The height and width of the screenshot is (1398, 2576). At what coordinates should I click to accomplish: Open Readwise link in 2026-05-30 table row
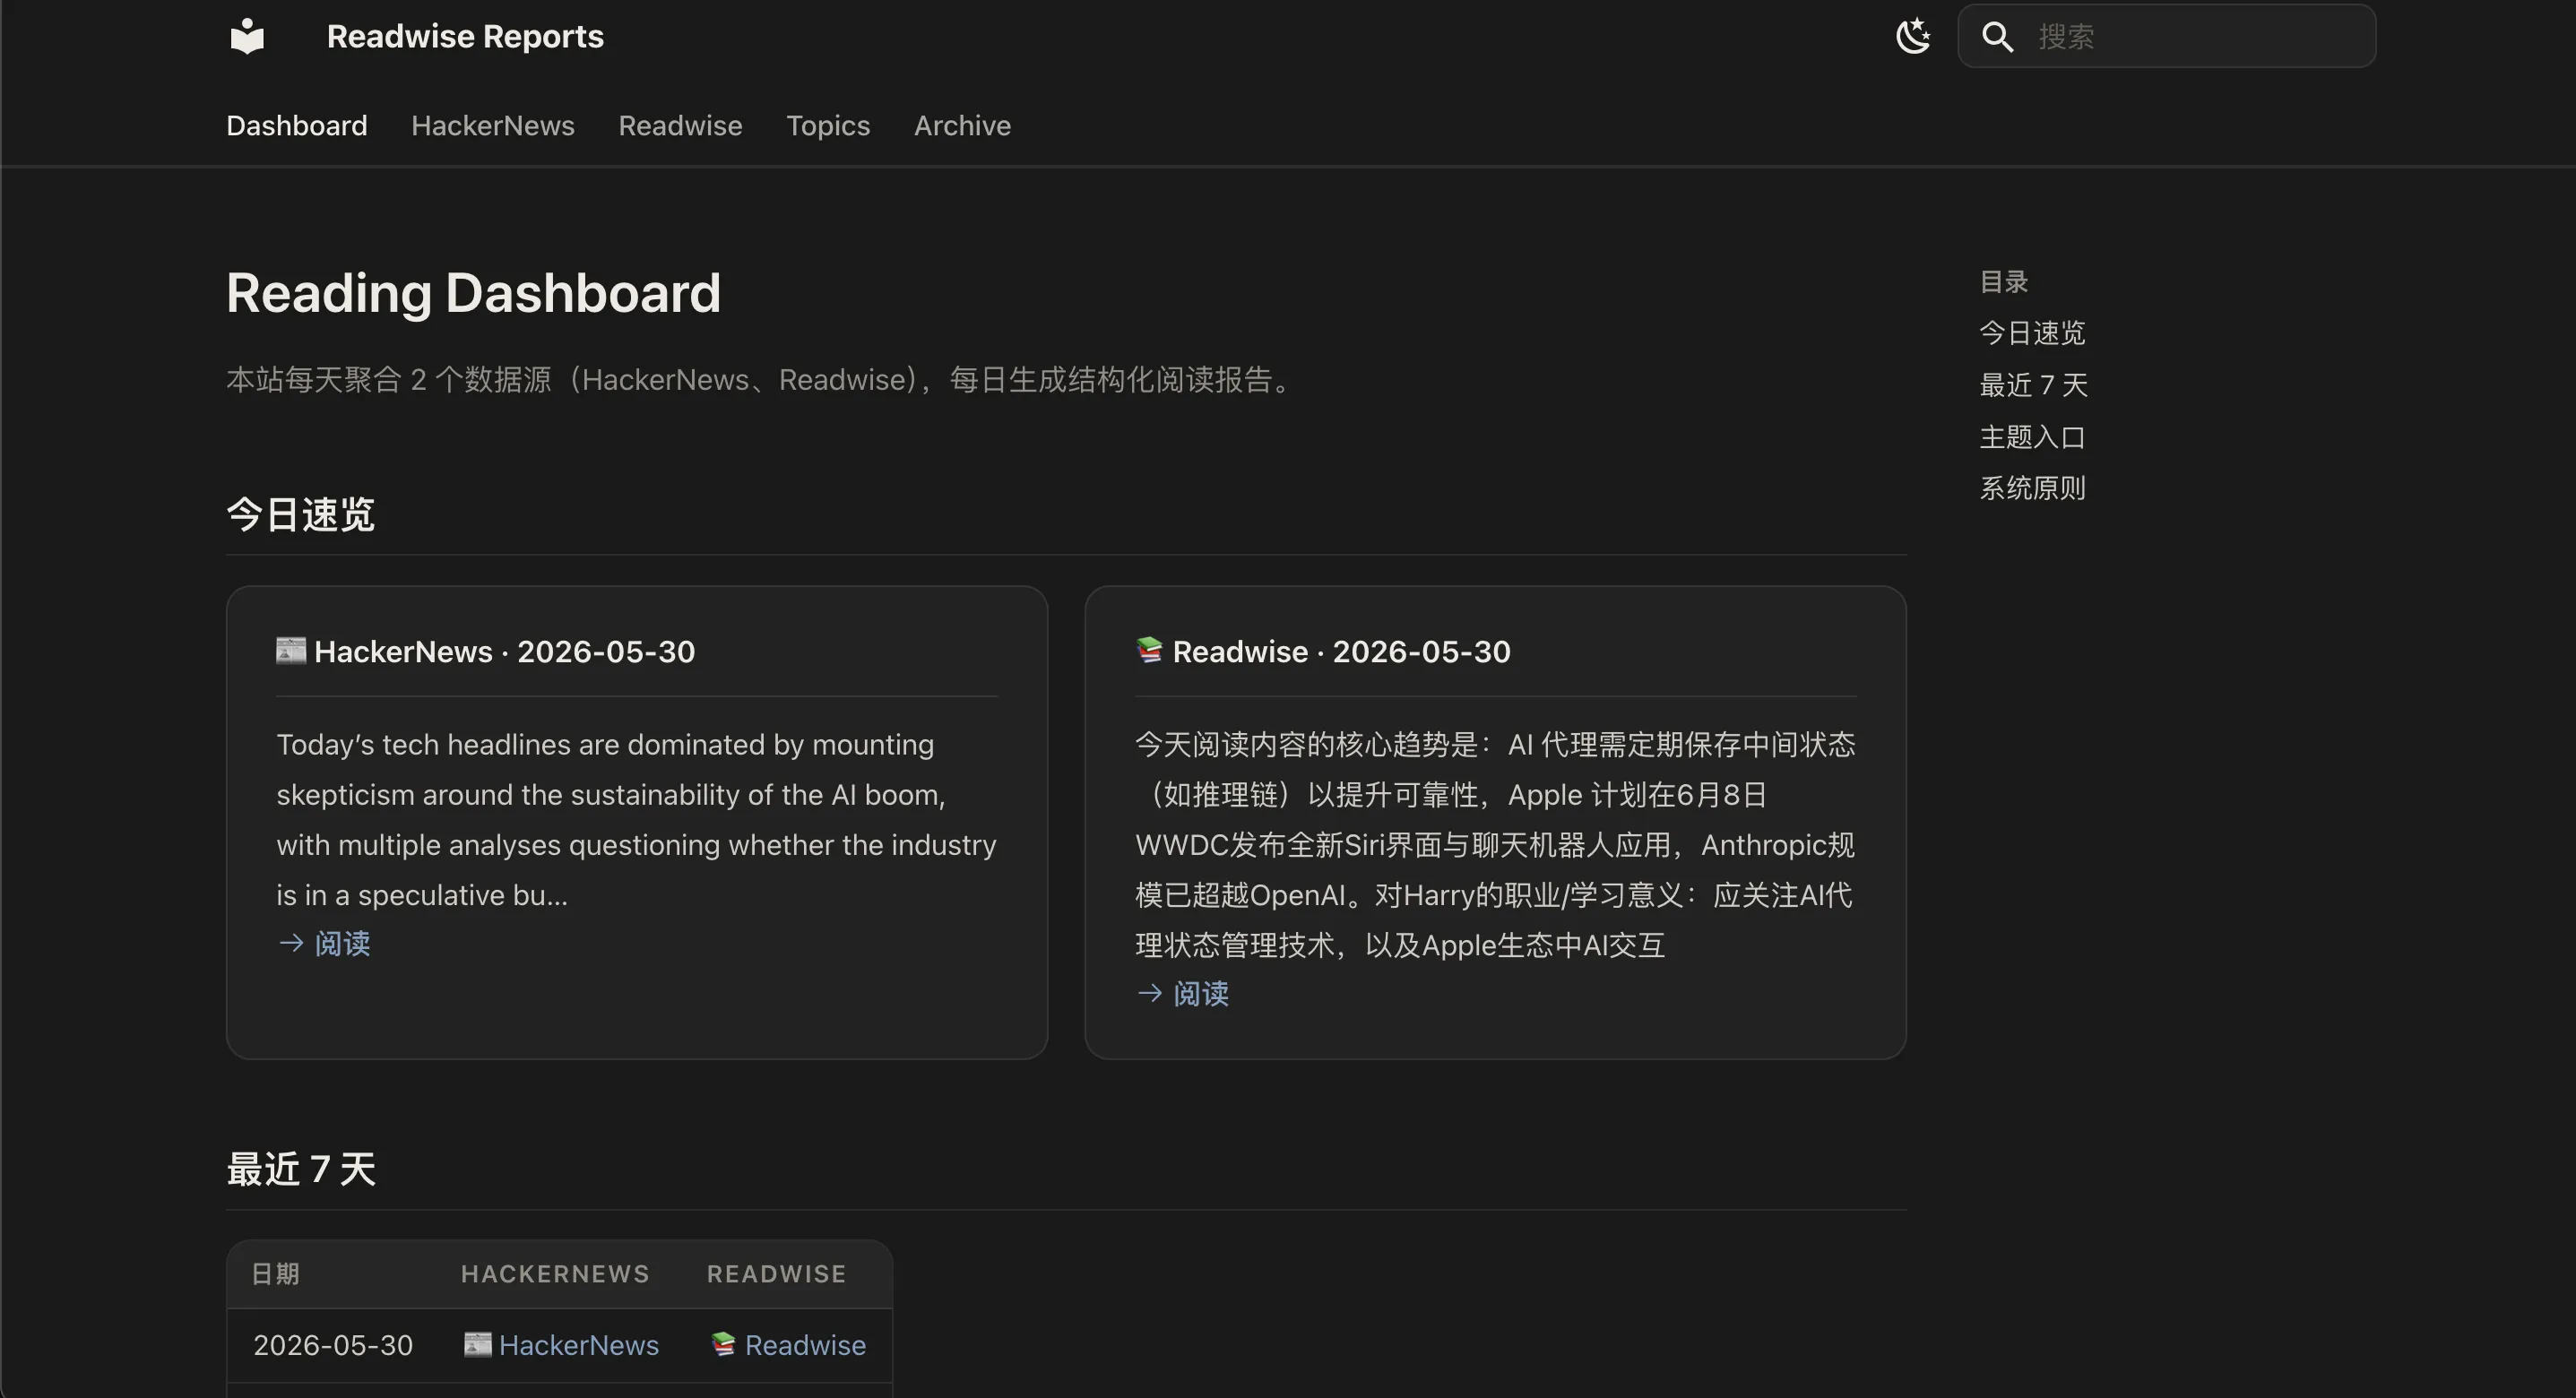(x=805, y=1345)
